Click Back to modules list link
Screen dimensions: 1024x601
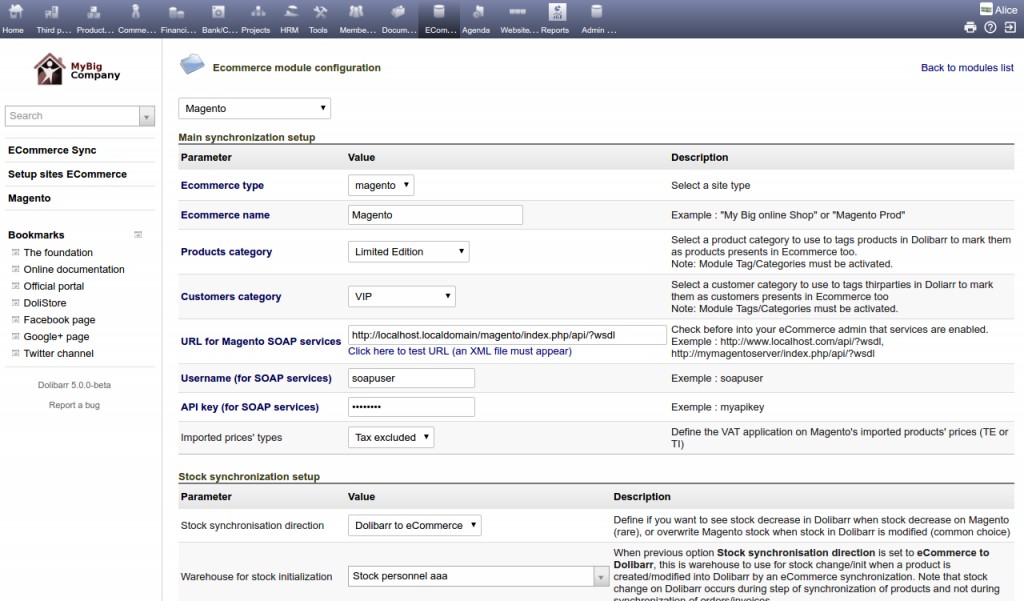[966, 68]
